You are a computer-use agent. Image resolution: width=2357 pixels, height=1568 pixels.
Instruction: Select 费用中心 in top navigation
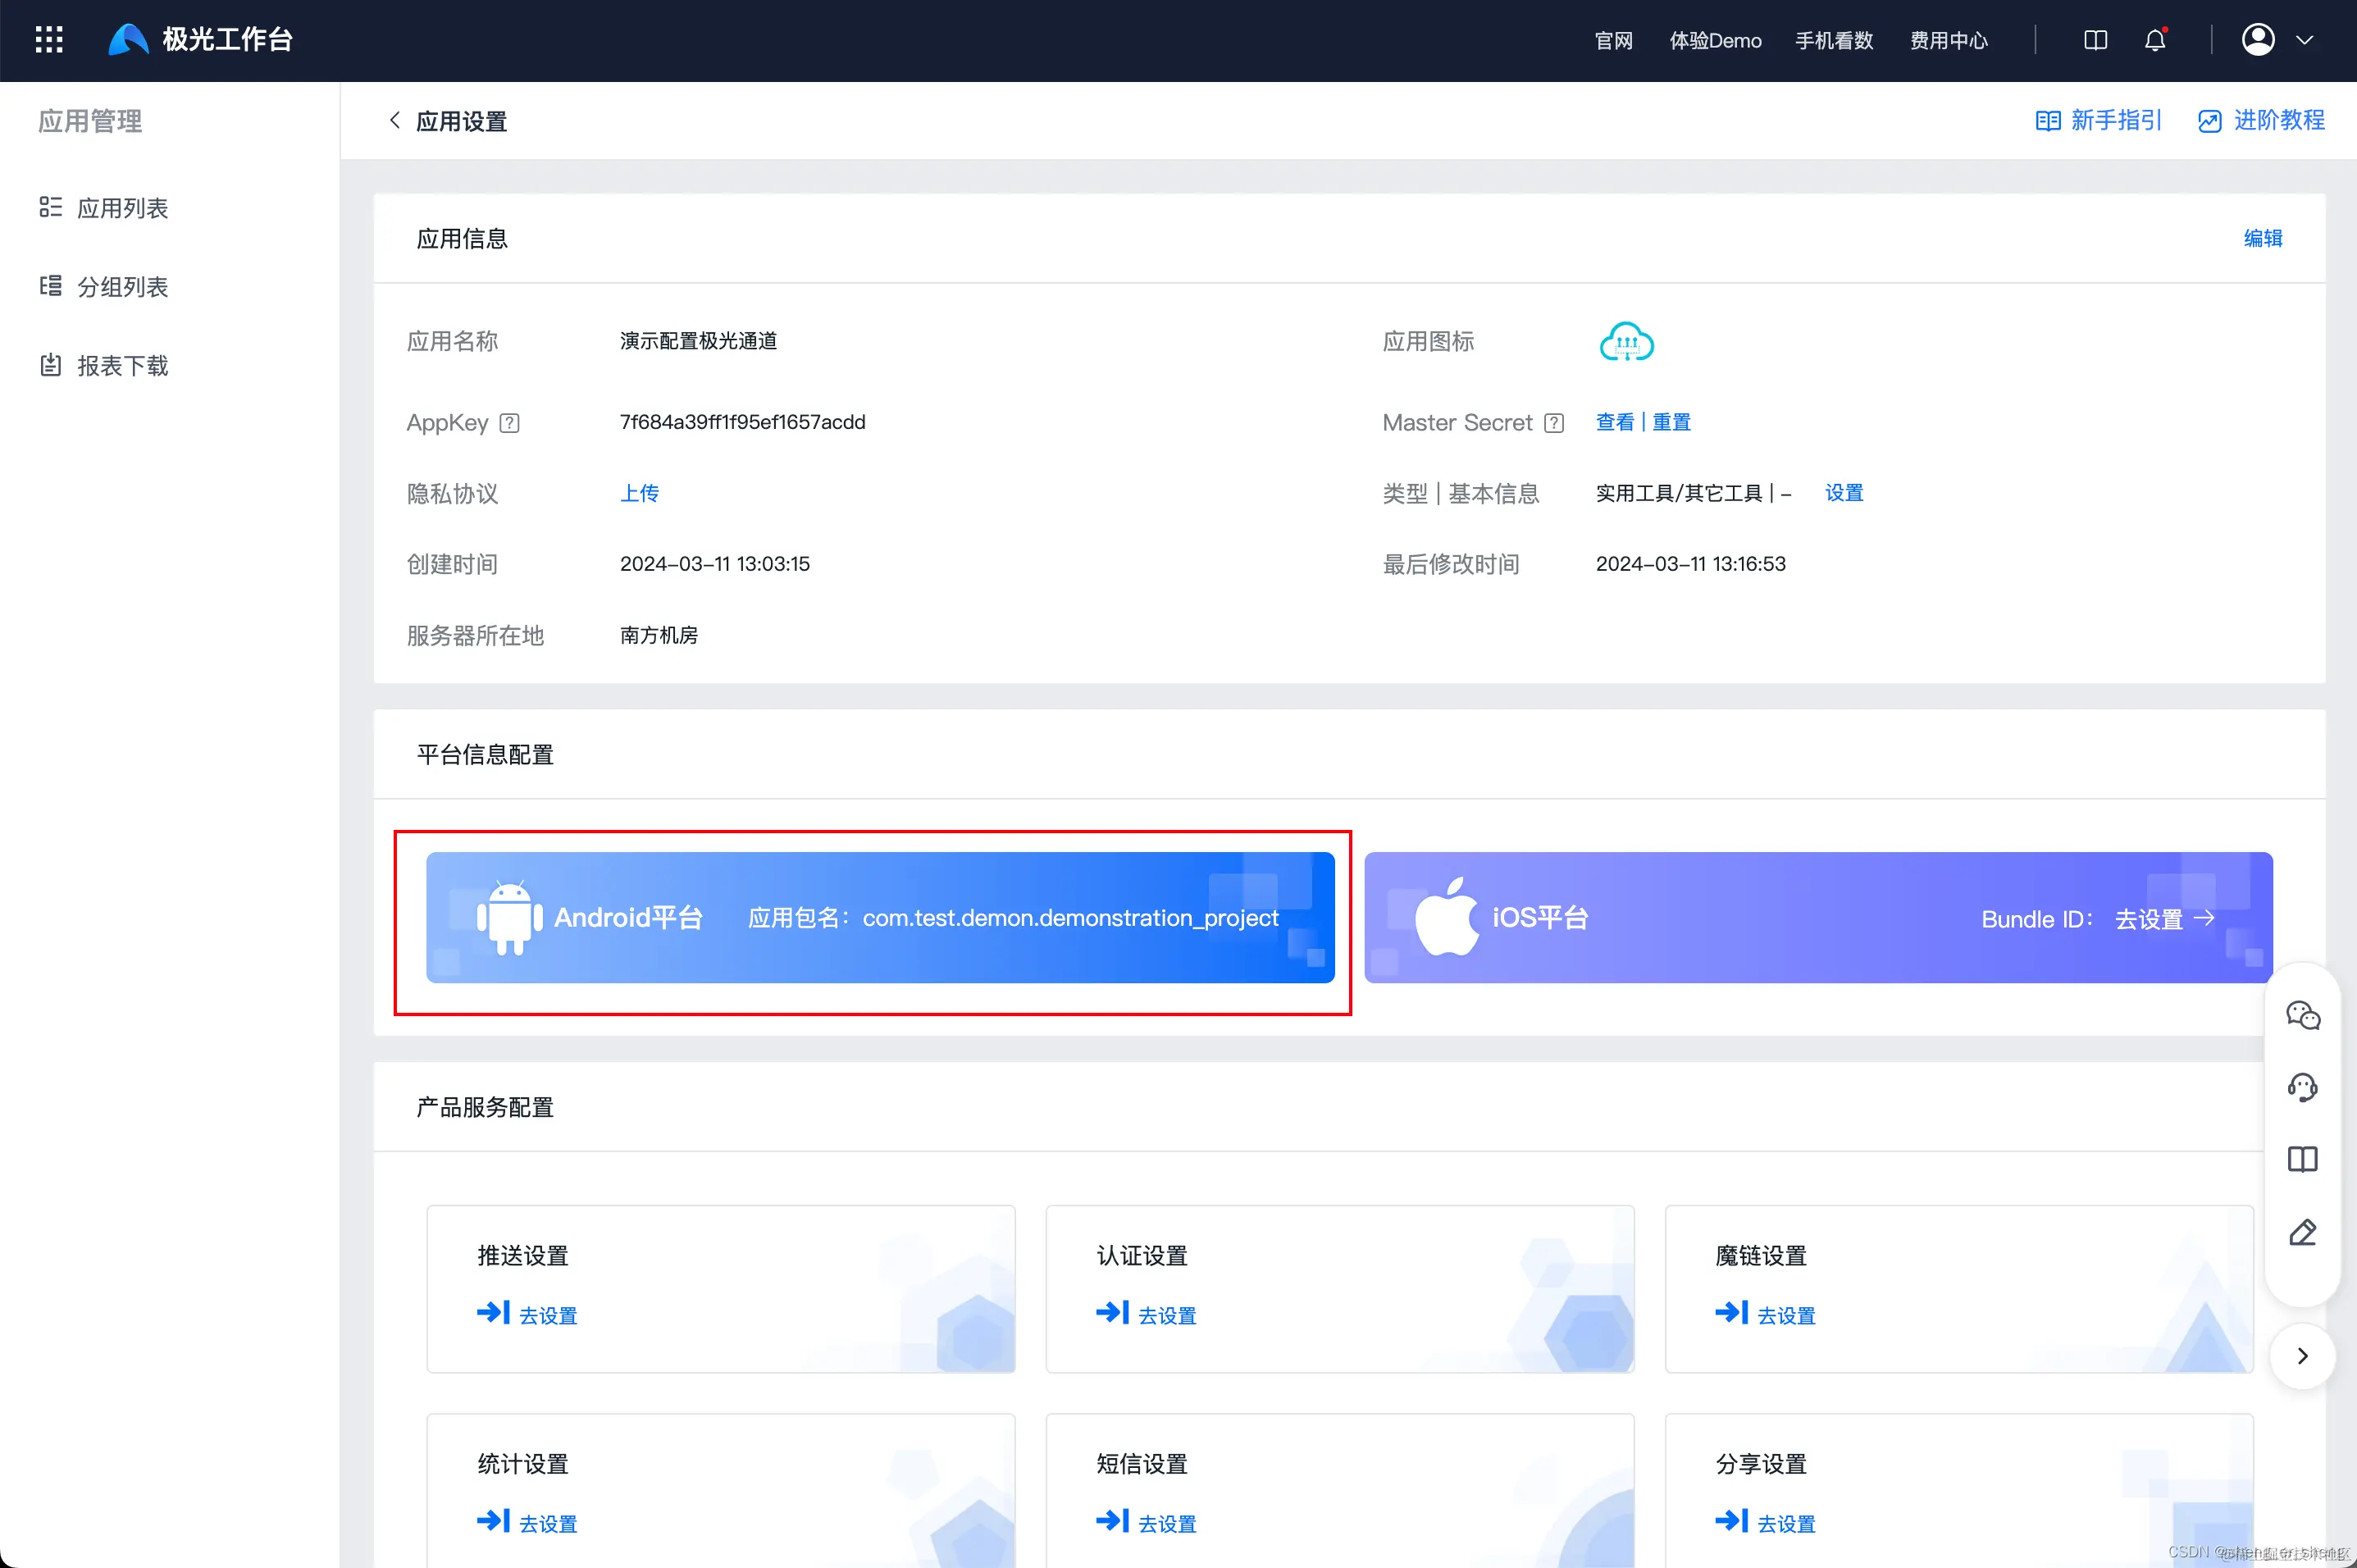tap(1948, 40)
